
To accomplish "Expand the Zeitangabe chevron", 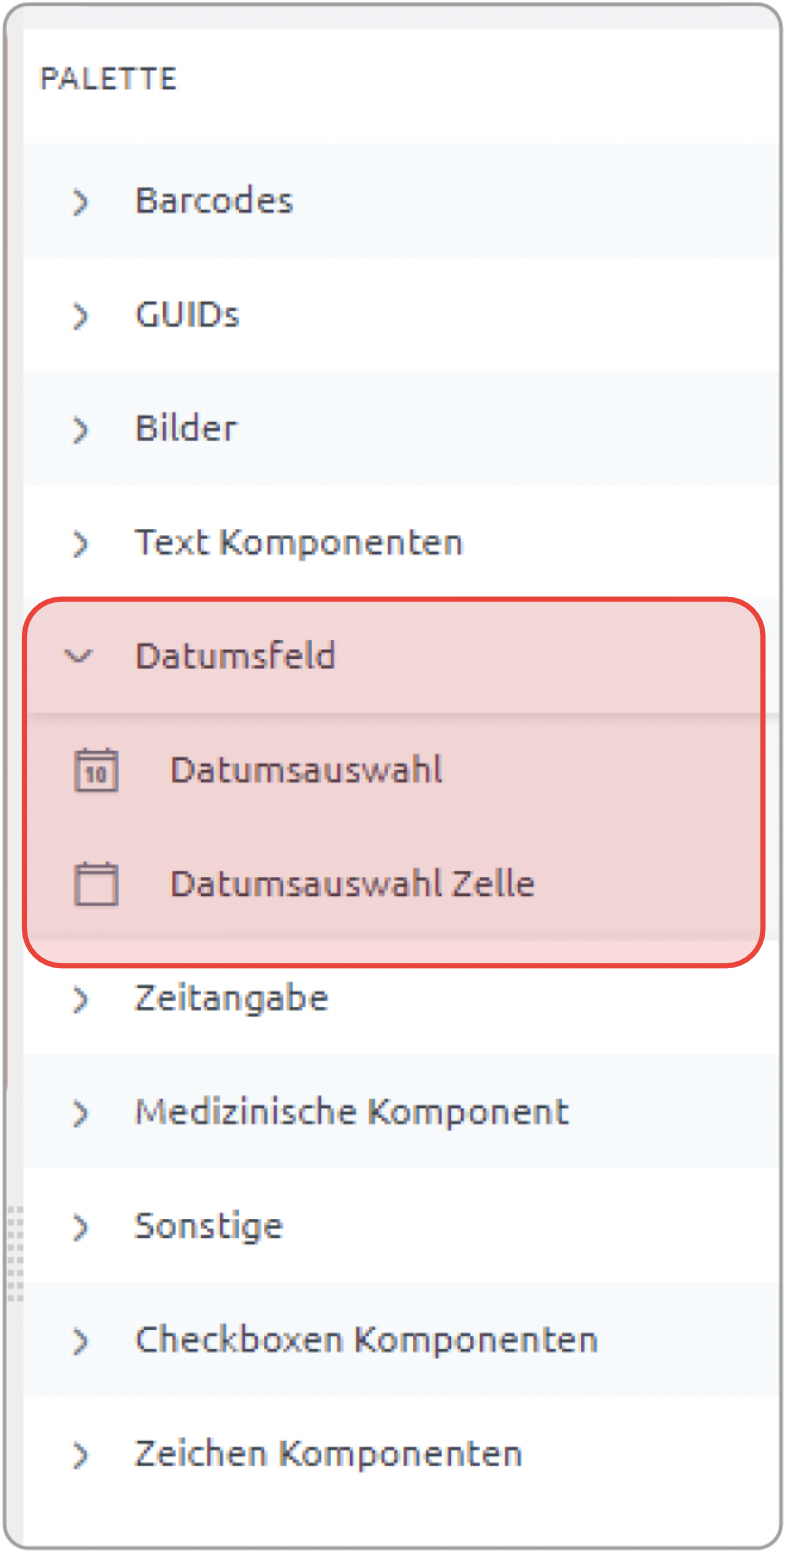I will (x=81, y=999).
